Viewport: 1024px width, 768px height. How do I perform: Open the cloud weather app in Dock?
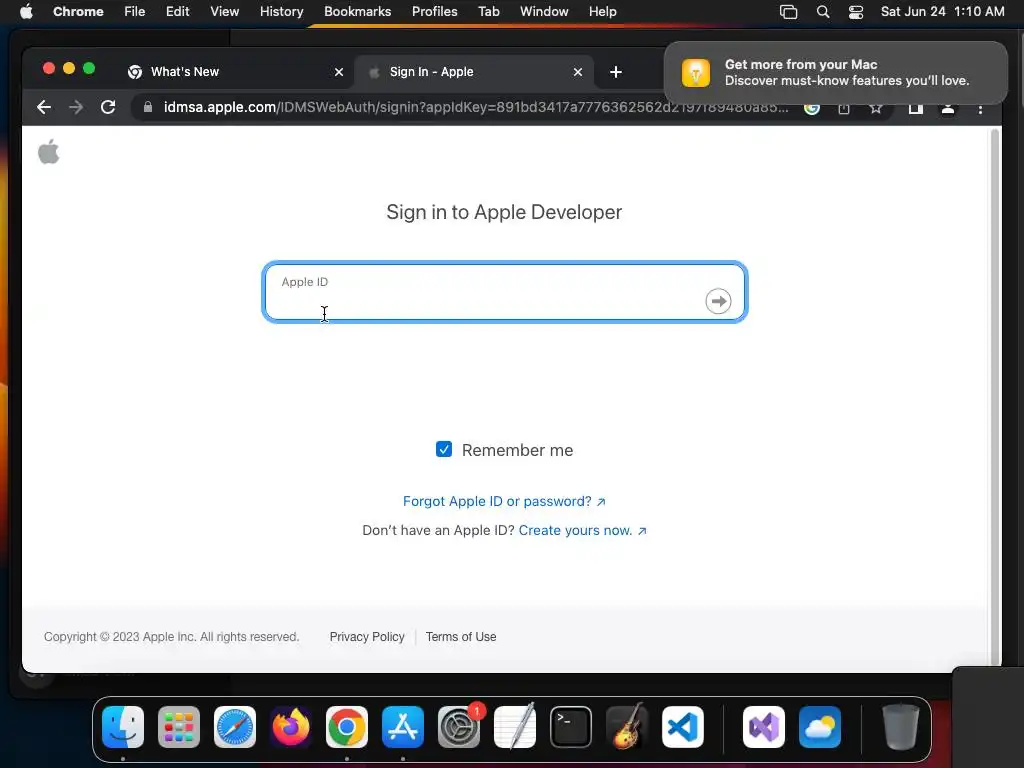[x=820, y=727]
